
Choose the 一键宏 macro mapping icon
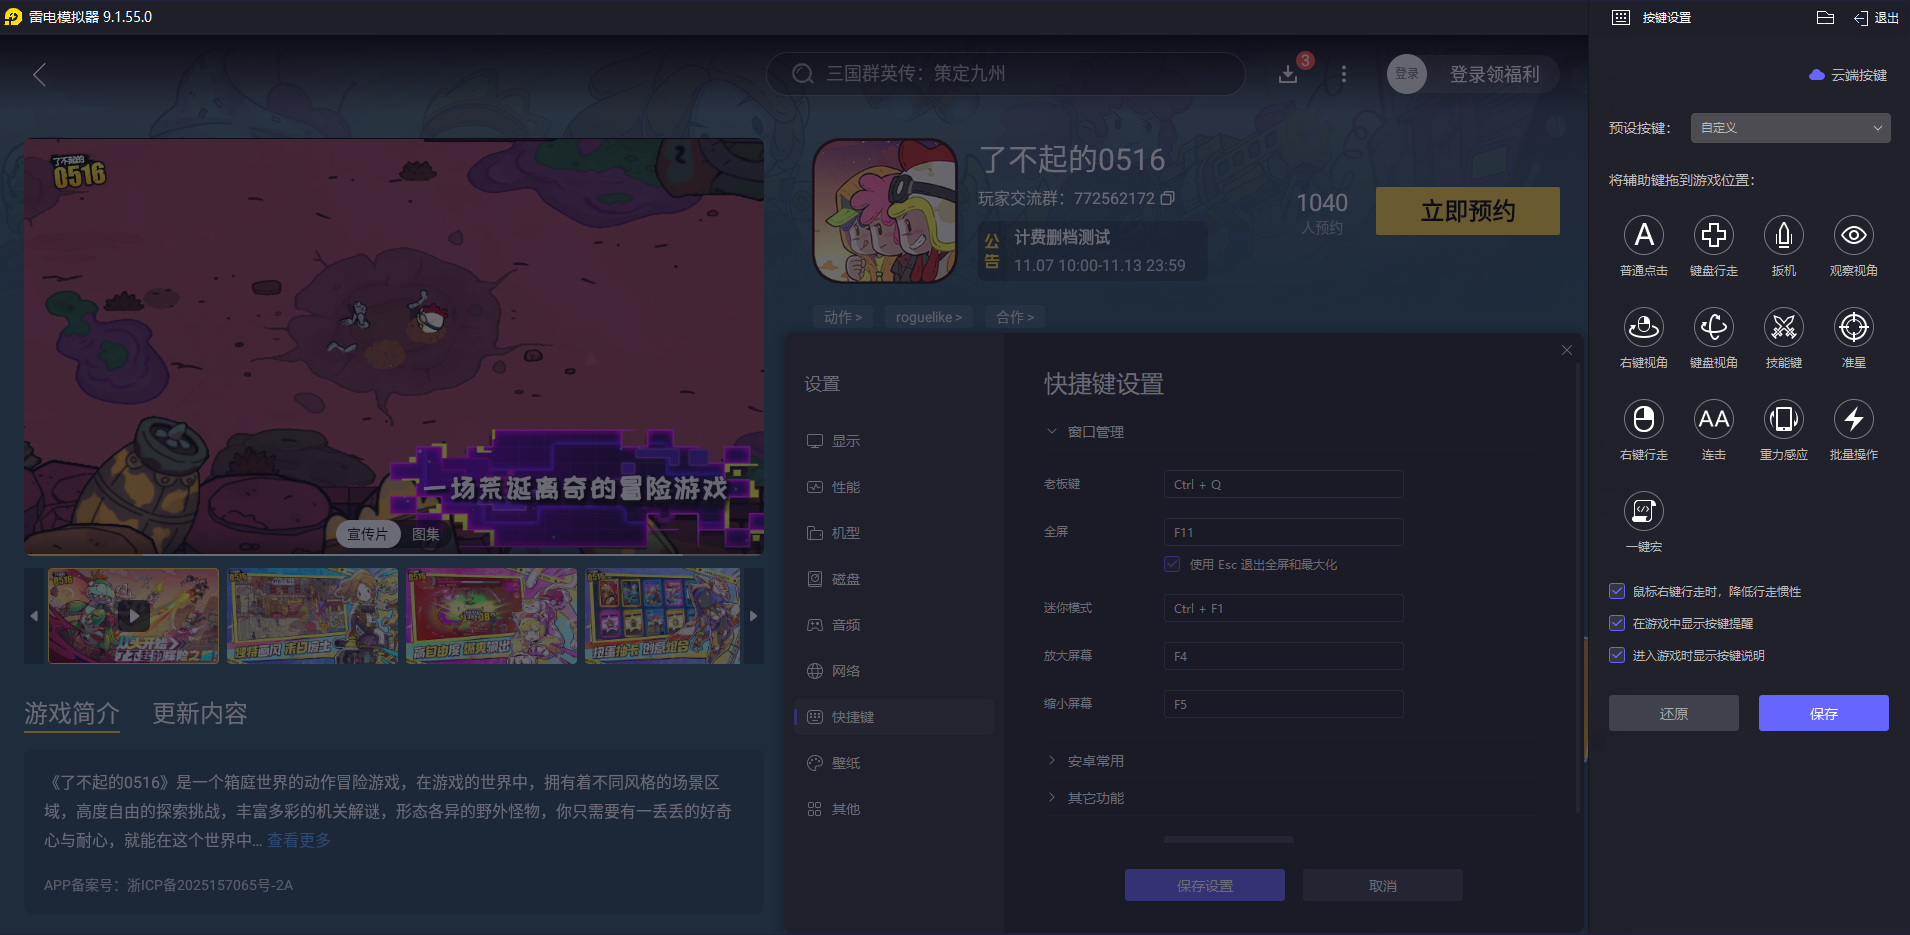coord(1643,512)
